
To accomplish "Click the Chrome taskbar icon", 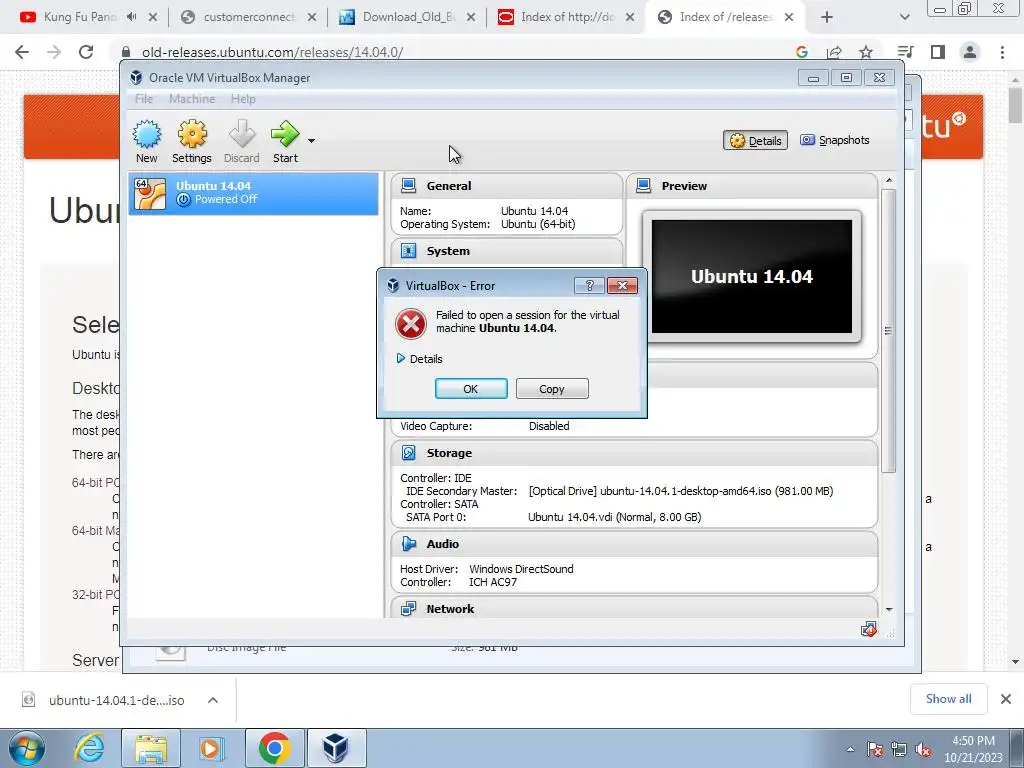I will tap(274, 748).
